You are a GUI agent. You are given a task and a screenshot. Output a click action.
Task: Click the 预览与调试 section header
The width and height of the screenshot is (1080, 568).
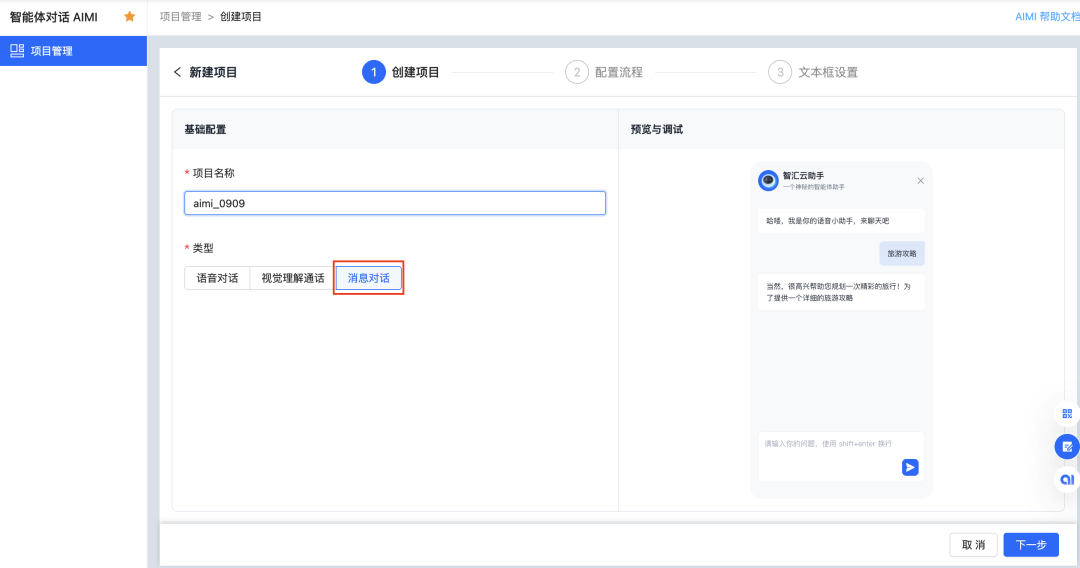tap(657, 129)
